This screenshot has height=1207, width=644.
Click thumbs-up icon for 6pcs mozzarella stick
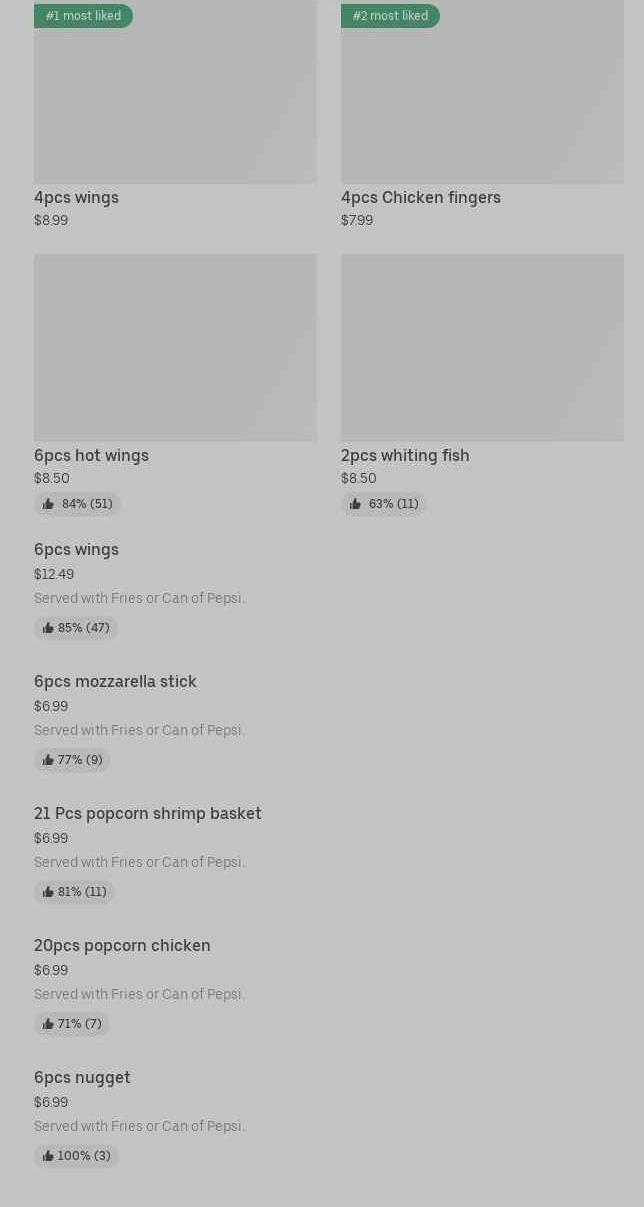point(48,760)
